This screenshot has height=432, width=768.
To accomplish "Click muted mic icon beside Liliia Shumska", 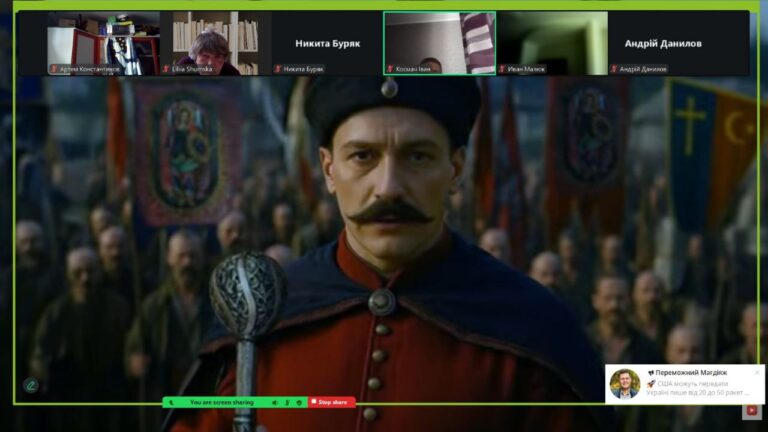I will [x=166, y=69].
